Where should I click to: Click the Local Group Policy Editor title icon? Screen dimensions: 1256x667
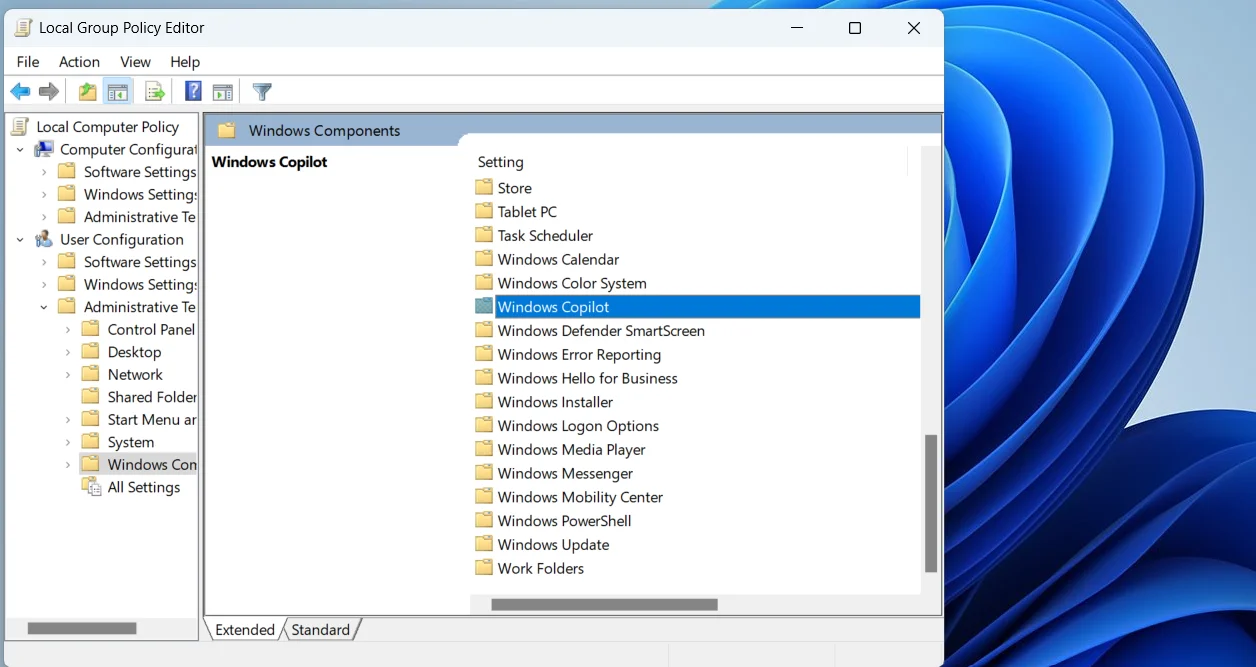[x=23, y=28]
